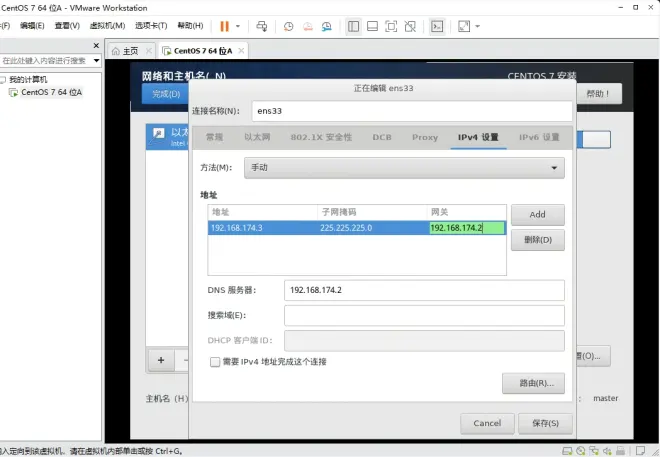This screenshot has width=660, height=457.
Task: Switch to the 以太网 tab
Action: [257, 137]
